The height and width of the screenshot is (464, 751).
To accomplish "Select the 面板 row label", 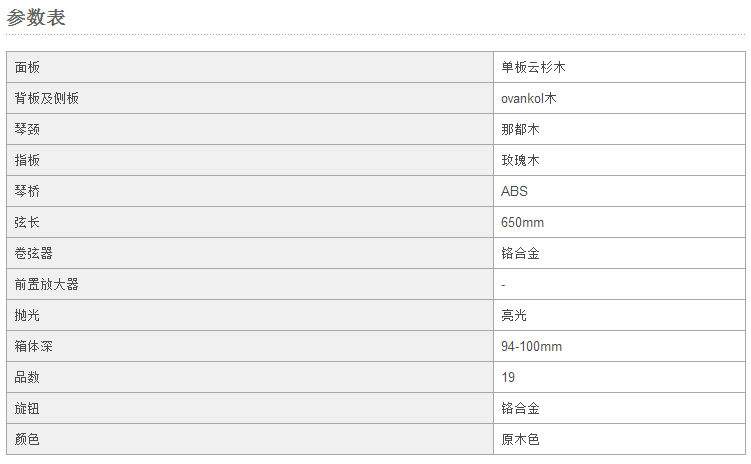I will (x=27, y=67).
